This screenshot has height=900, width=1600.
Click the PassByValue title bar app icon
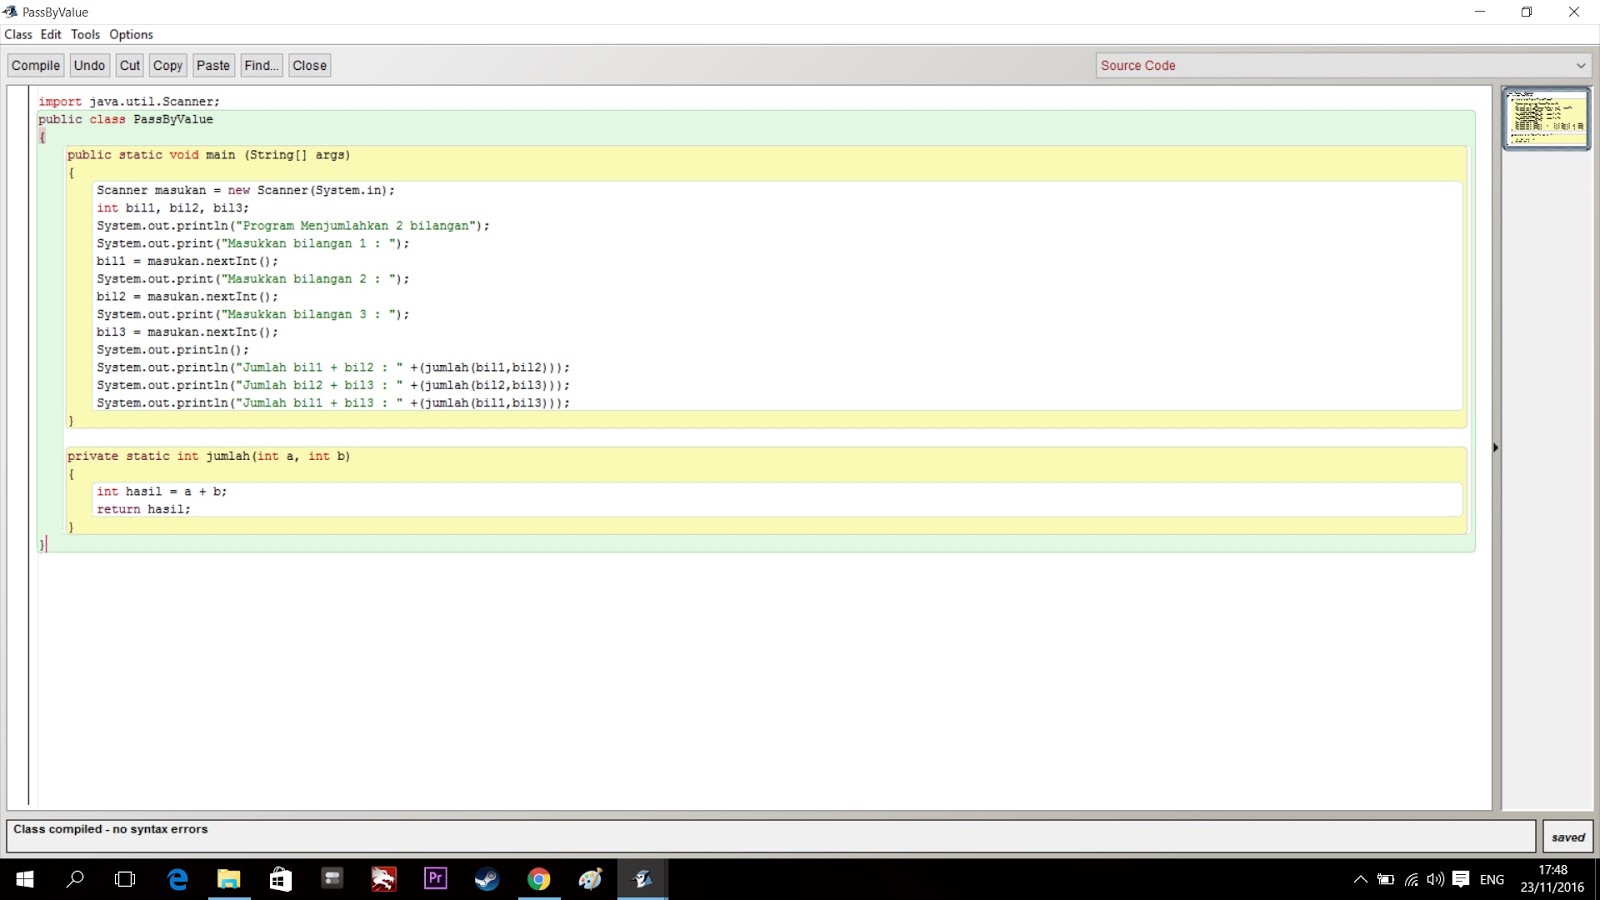[x=11, y=12]
